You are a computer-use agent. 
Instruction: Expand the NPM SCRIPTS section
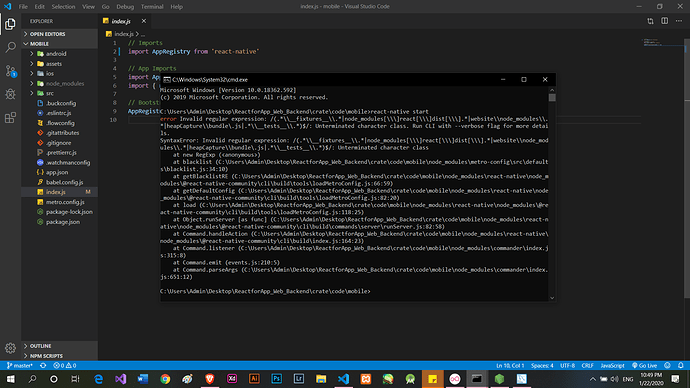(x=46, y=356)
